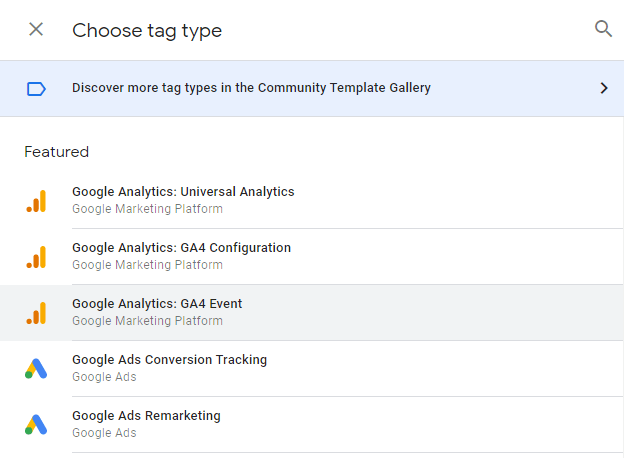The width and height of the screenshot is (624, 458).
Task: Click the Google Ads Conversion Tracking logo
Action: 36,369
